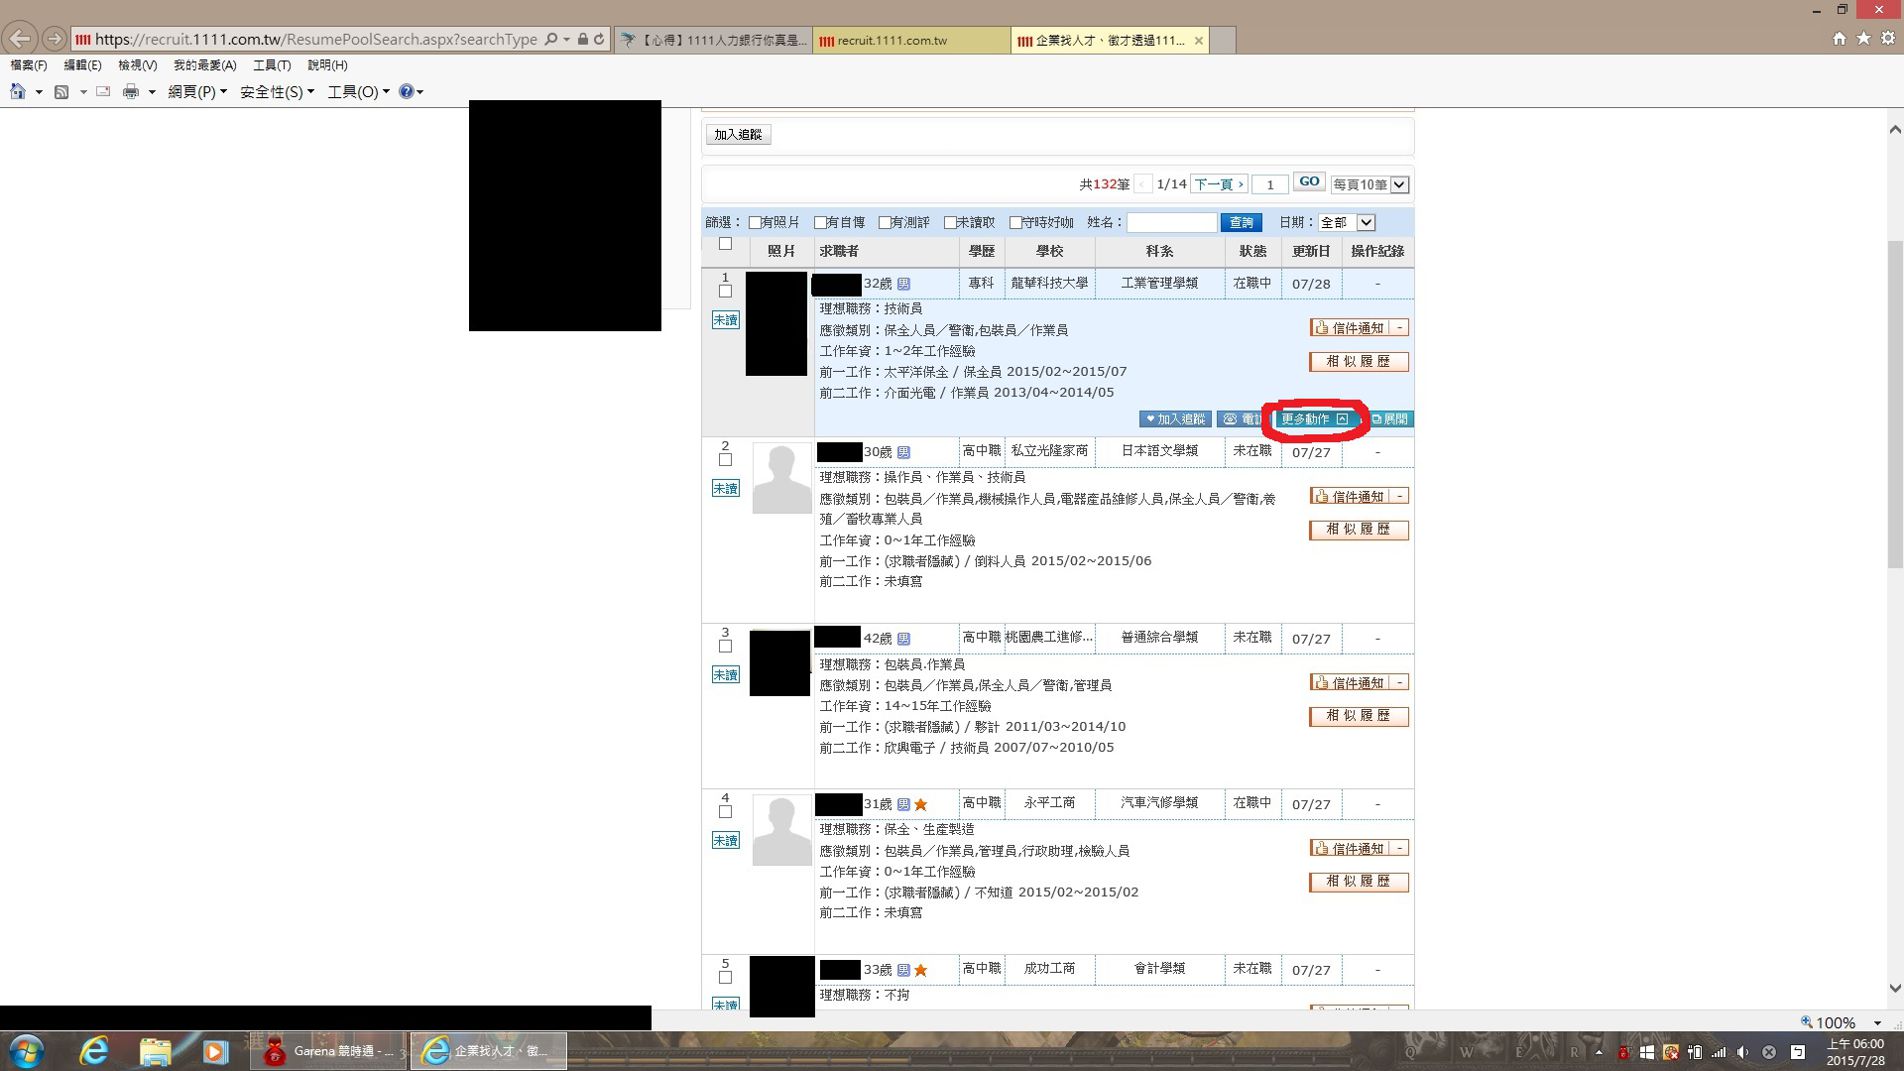The width and height of the screenshot is (1904, 1071).
Task: Open the Windows Start button
Action: (x=25, y=1051)
